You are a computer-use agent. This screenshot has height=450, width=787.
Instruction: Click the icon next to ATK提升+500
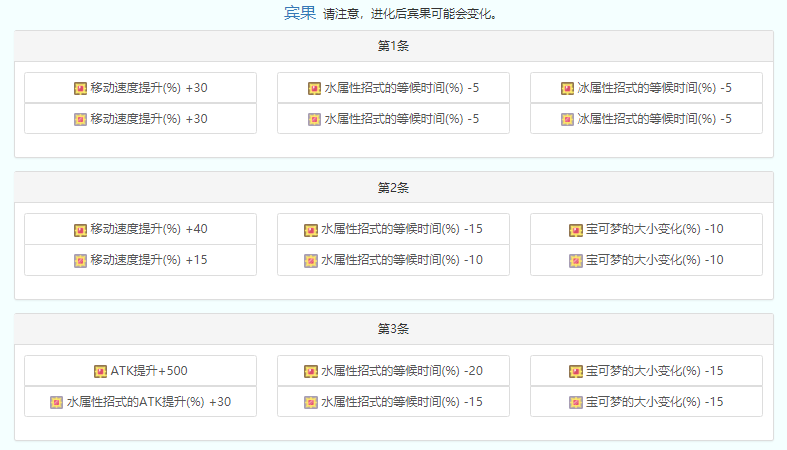(x=100, y=372)
